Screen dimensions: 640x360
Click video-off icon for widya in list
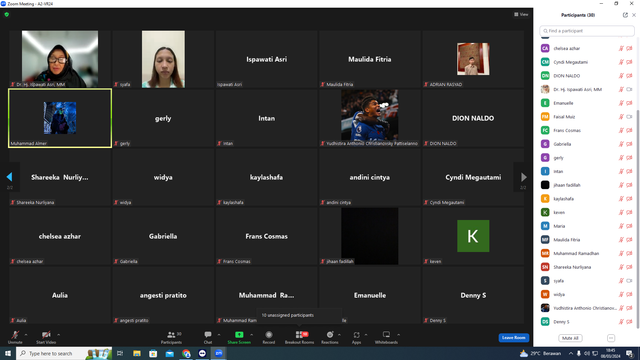click(629, 294)
